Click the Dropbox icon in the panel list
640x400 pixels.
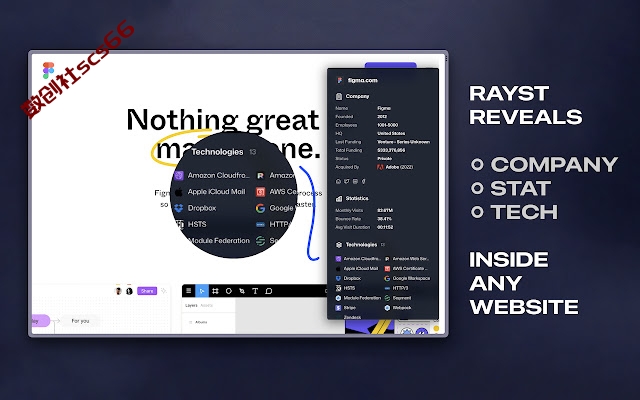pyautogui.click(x=338, y=278)
